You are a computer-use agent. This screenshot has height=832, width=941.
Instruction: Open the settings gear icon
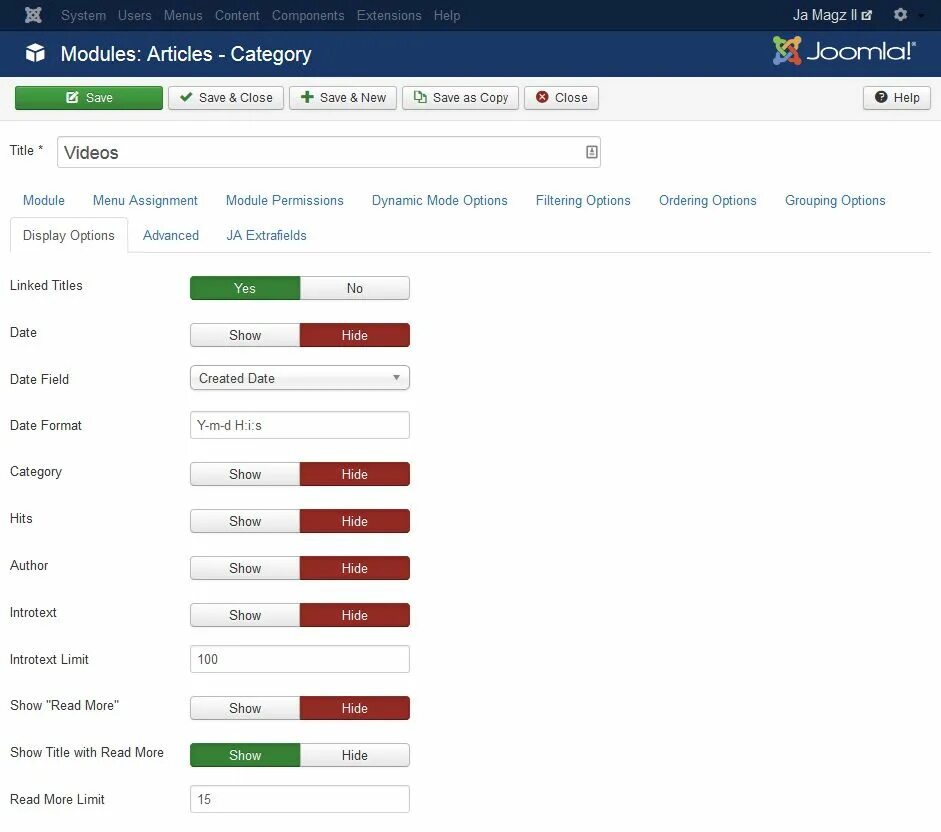(x=900, y=14)
